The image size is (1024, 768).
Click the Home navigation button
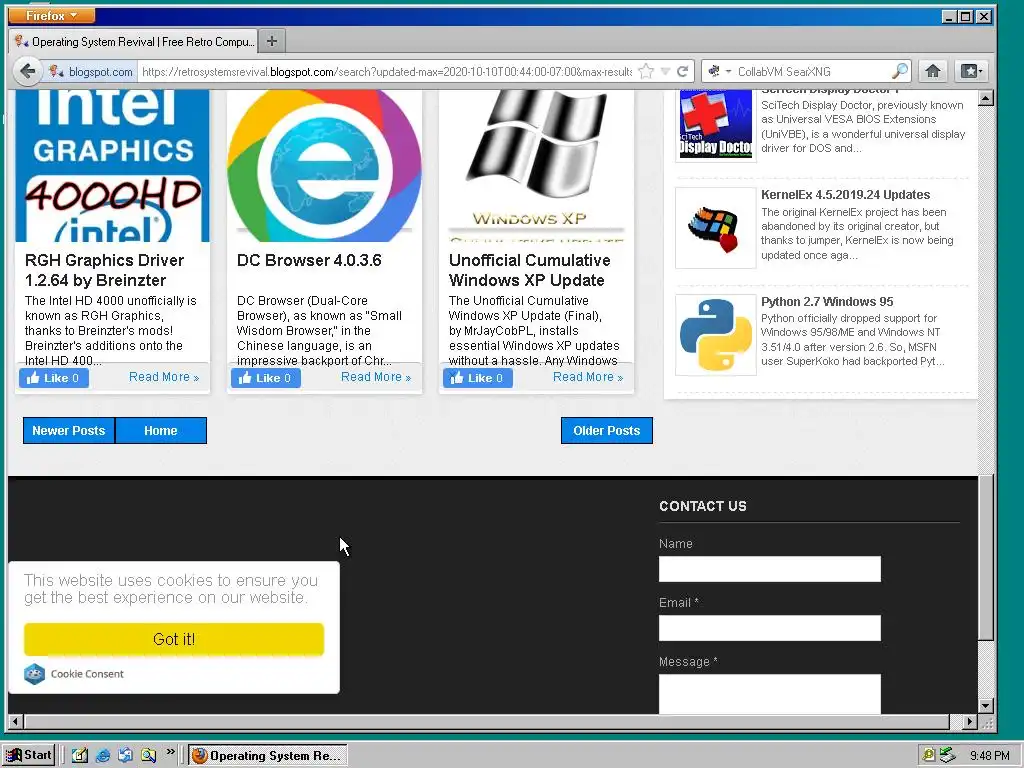161,430
